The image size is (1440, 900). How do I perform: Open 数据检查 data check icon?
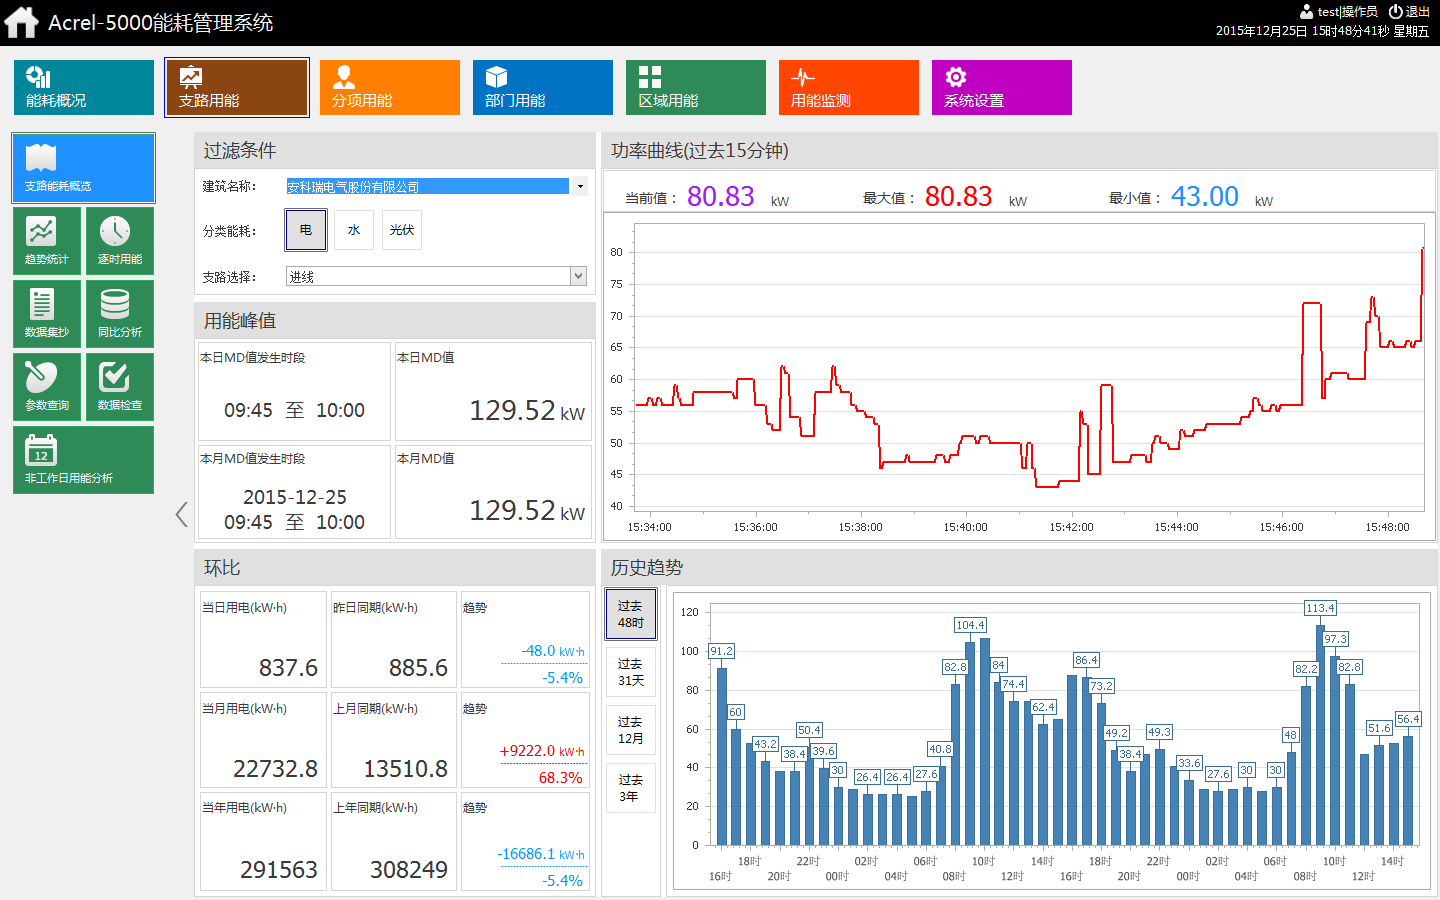click(120, 386)
